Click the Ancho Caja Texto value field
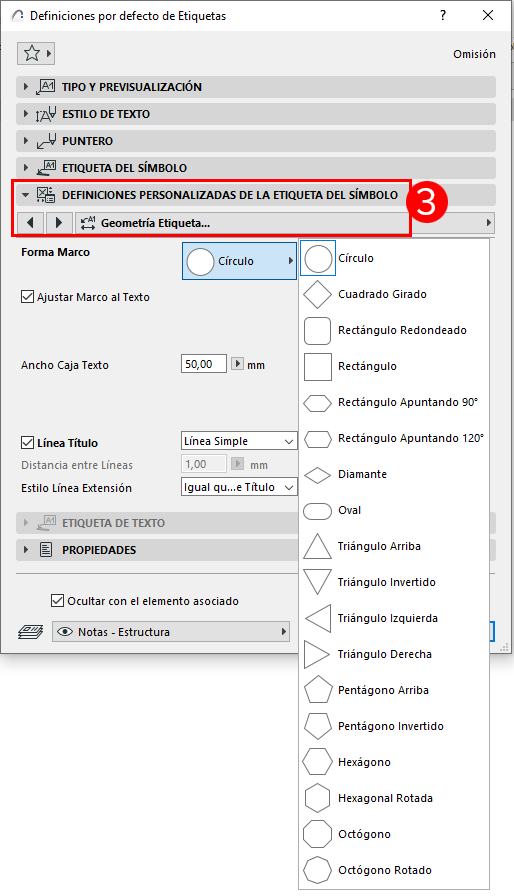 pyautogui.click(x=204, y=364)
